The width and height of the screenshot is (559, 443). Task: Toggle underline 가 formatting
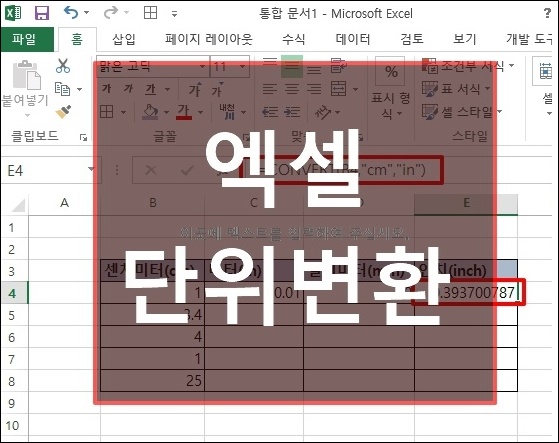(x=151, y=89)
